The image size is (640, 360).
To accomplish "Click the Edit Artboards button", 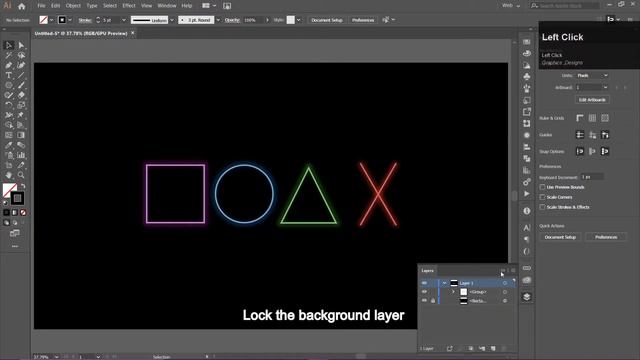I will [592, 100].
